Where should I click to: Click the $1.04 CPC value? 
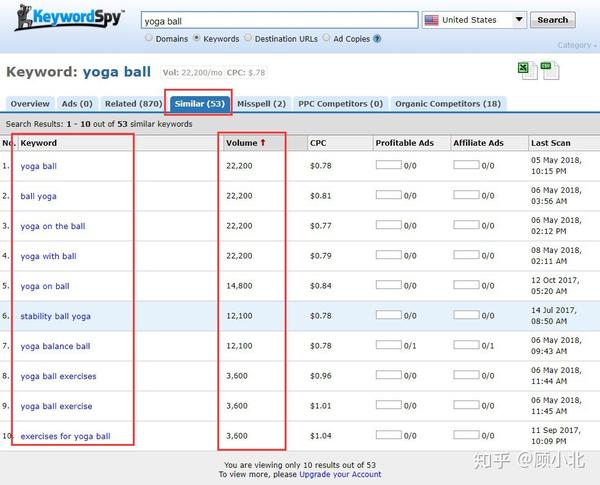click(321, 436)
